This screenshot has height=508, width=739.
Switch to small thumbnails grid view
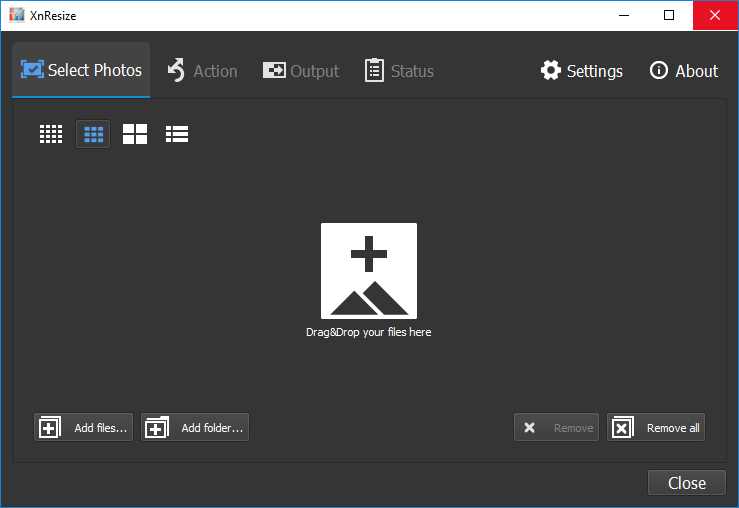tap(51, 134)
